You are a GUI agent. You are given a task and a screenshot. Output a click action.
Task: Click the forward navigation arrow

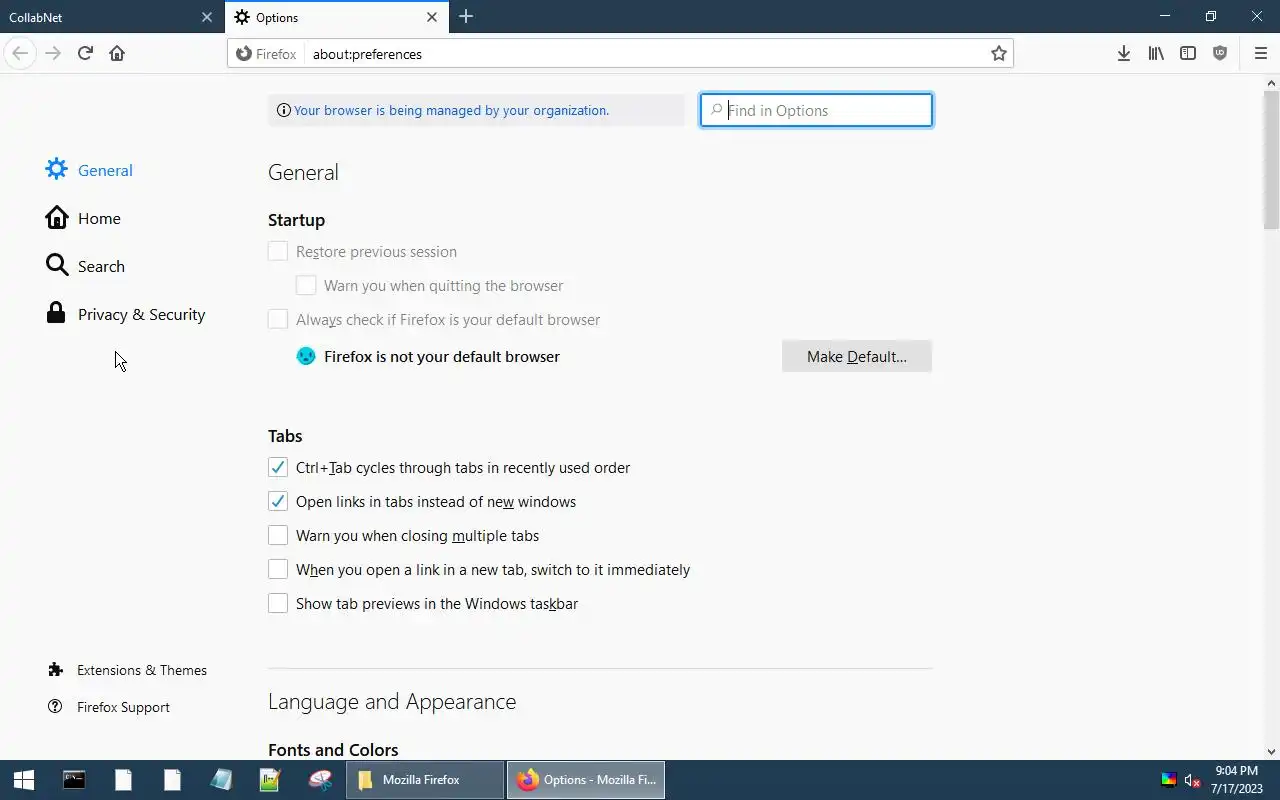pos(53,53)
